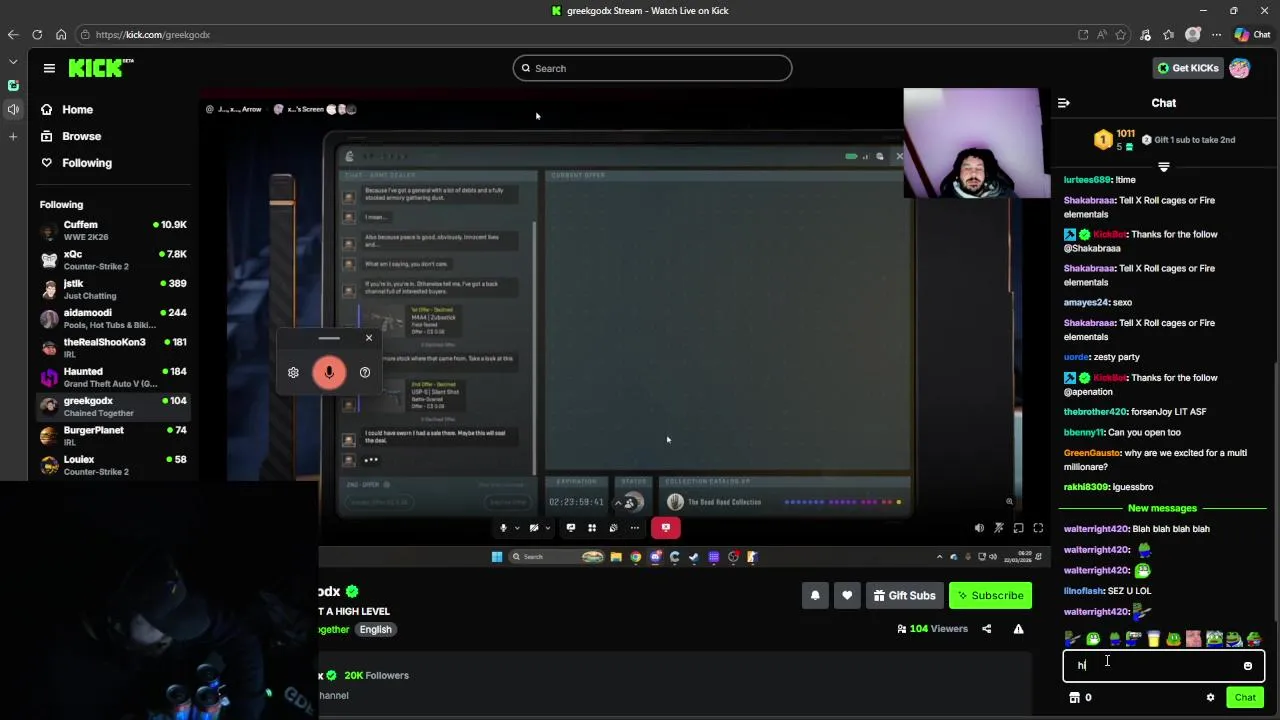This screenshot has width=1280, height=720.
Task: Toggle theater mode on video player
Action: [x=1018, y=528]
